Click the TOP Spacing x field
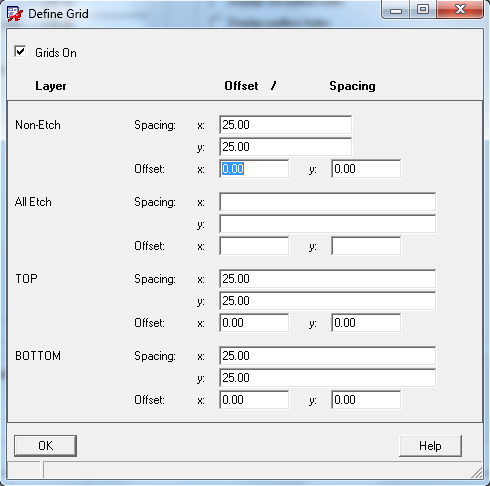The width and height of the screenshot is (490, 486). [328, 279]
